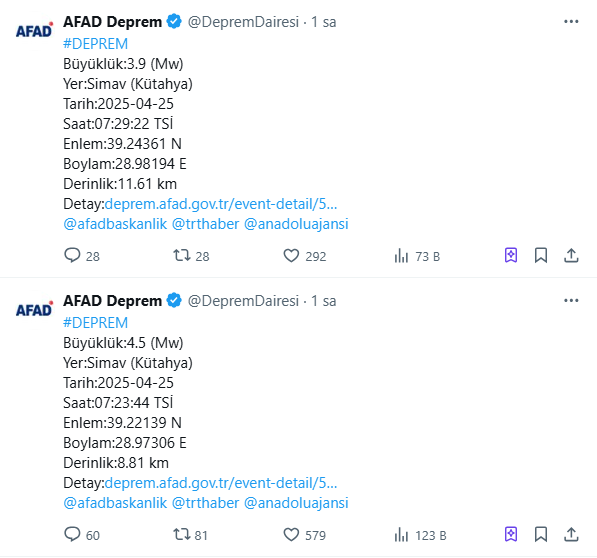Open more options menu for first tweet
The height and width of the screenshot is (558, 597).
point(571,22)
